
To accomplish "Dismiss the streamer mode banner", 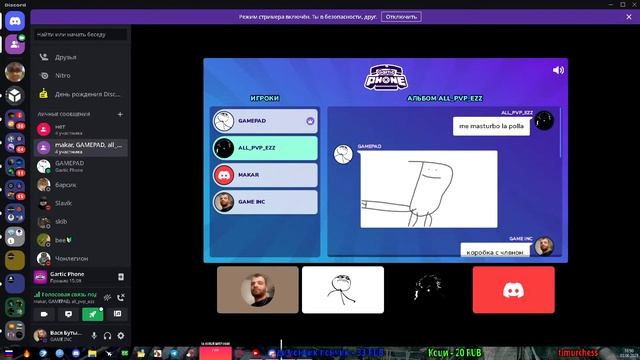I will pyautogui.click(x=629, y=17).
